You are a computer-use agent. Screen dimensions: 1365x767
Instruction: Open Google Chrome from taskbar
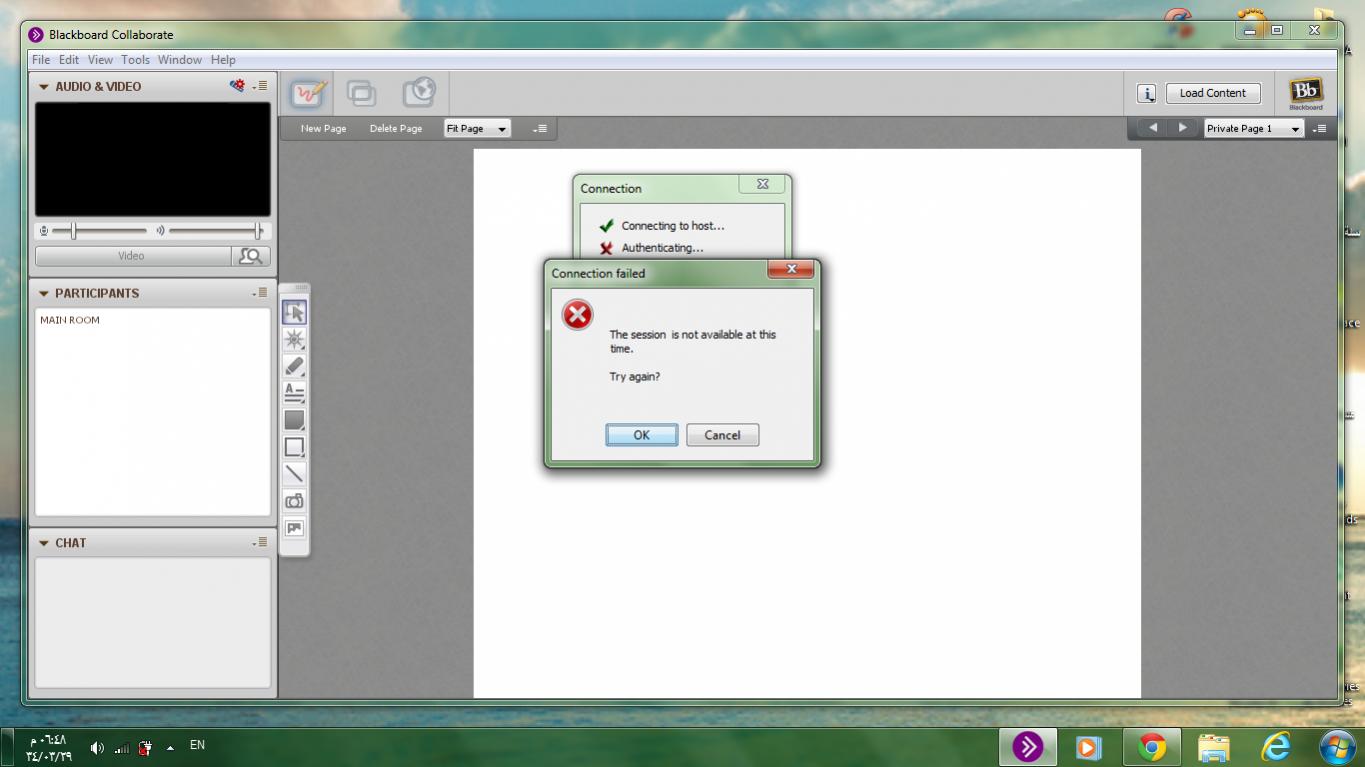coord(1152,747)
